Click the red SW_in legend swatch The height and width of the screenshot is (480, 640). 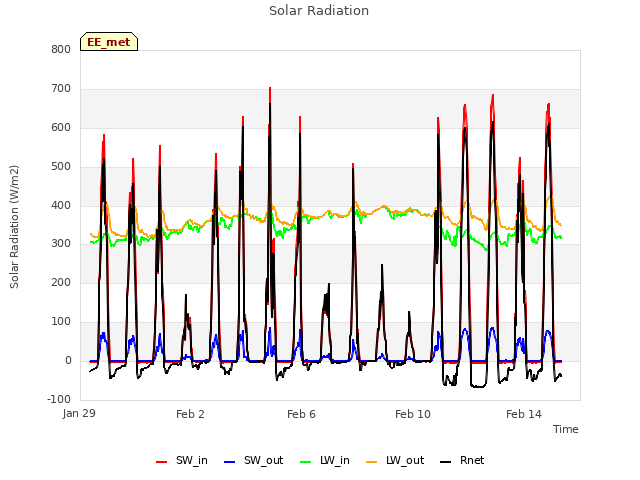(x=162, y=462)
